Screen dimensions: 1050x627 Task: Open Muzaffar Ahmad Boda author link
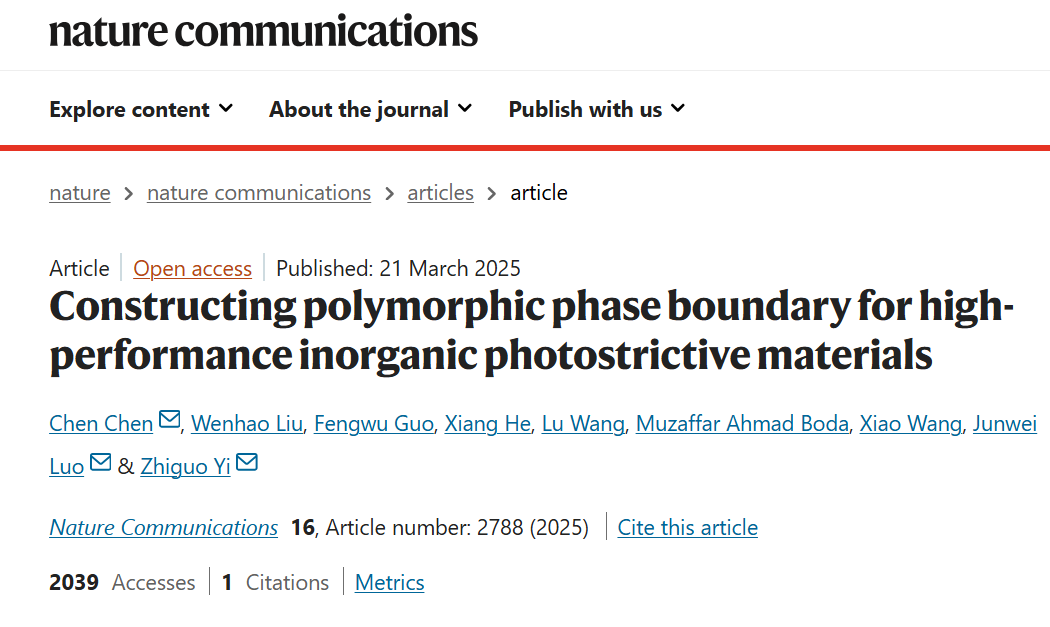[742, 423]
